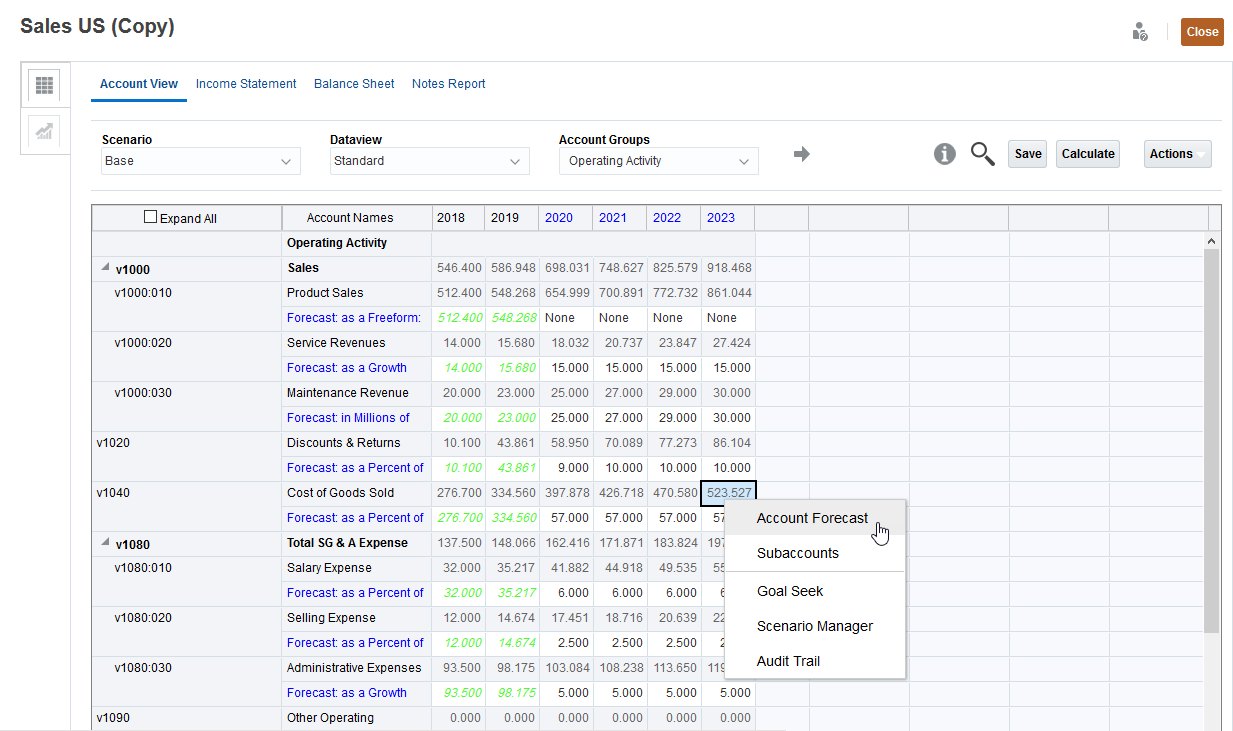This screenshot has height=731, width=1233.
Task: Click the gray forward arrow icon
Action: pos(801,153)
